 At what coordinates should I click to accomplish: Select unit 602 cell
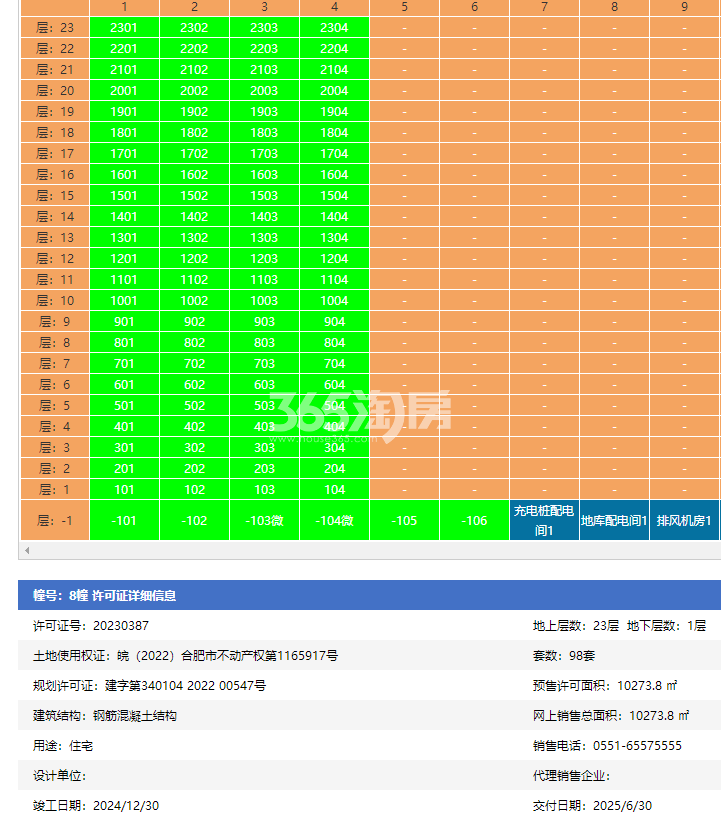(x=194, y=385)
